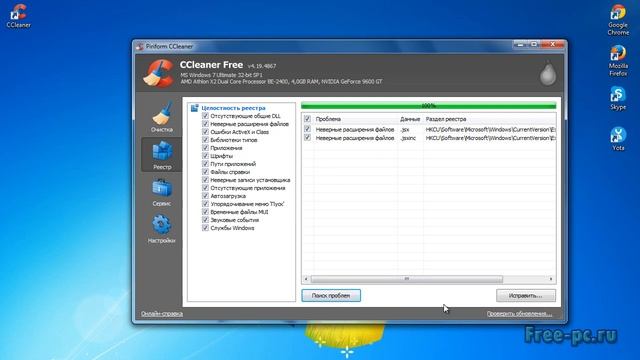Open the Настройки settings section
This screenshot has height=360, width=640.
pos(162,229)
